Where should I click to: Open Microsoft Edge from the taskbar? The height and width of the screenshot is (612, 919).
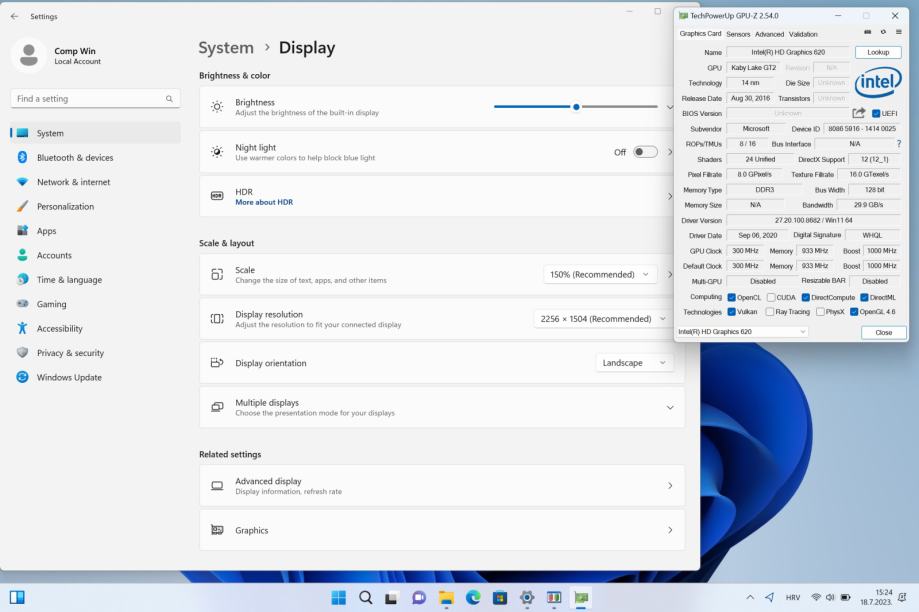click(473, 597)
